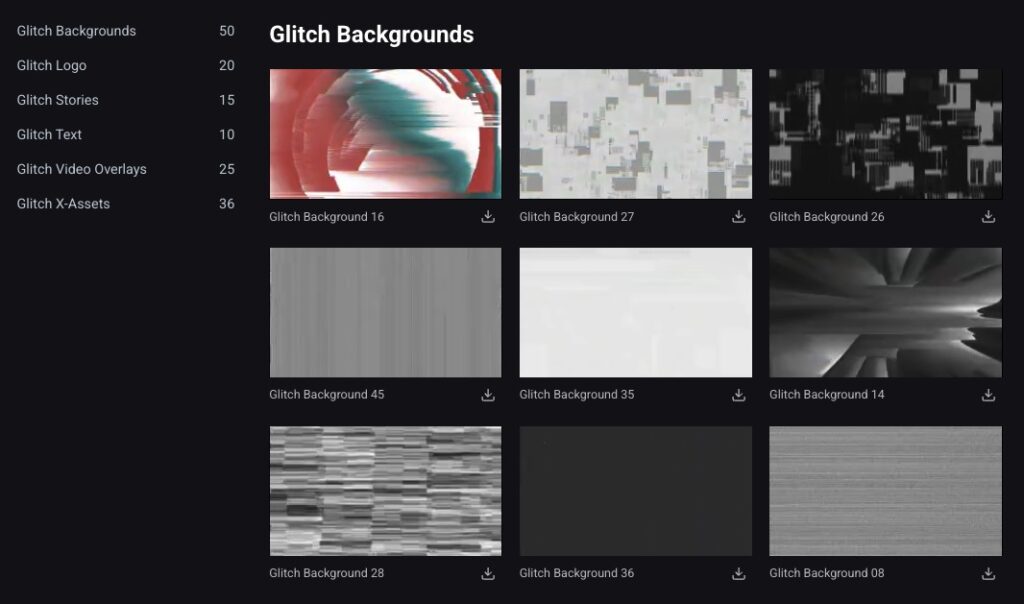Preview the red and teal Glitch Background 16 thumbnail
1024x604 pixels.
(385, 134)
